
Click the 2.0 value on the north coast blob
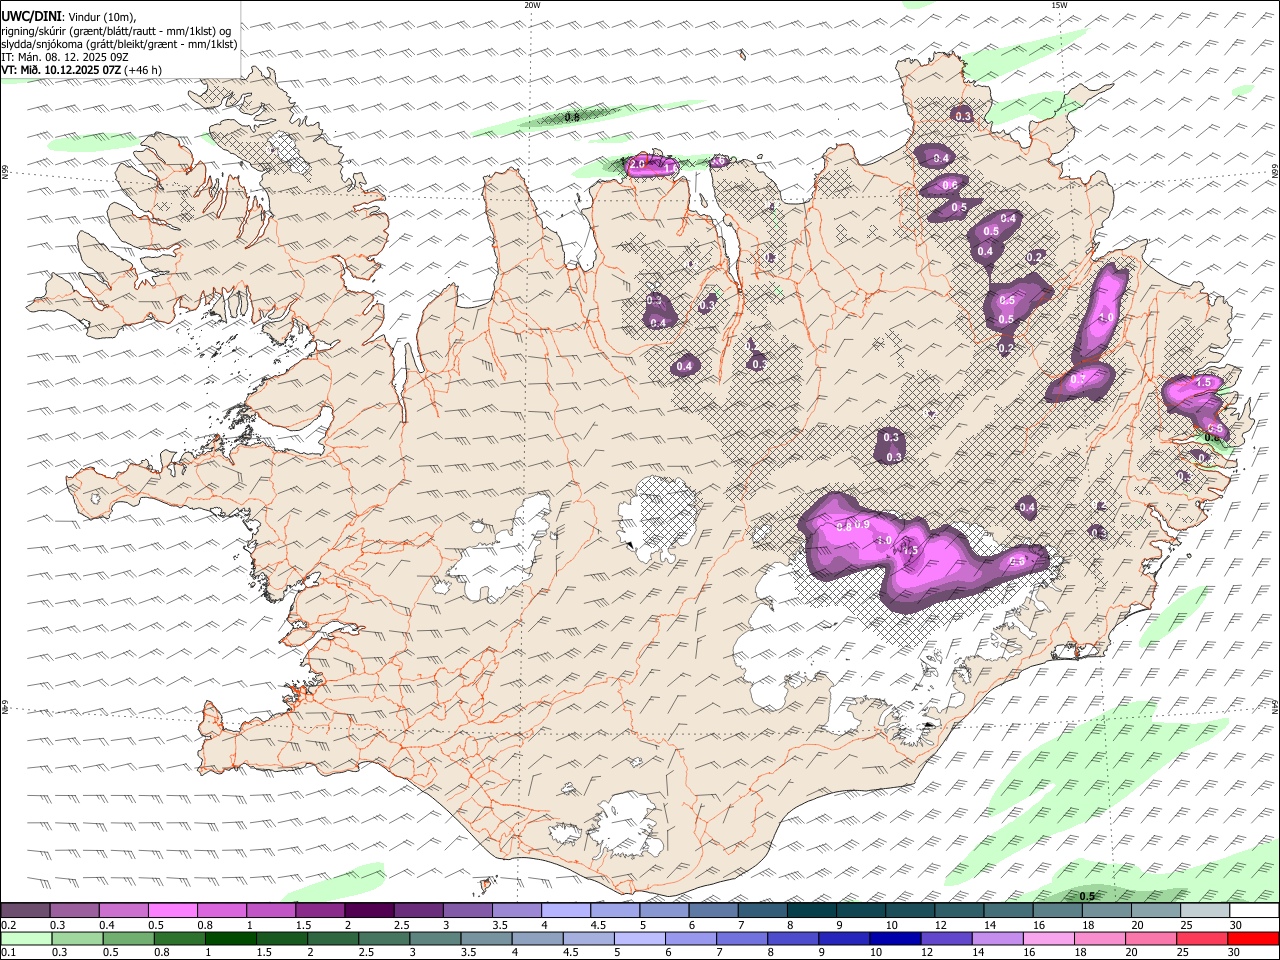[x=637, y=163]
